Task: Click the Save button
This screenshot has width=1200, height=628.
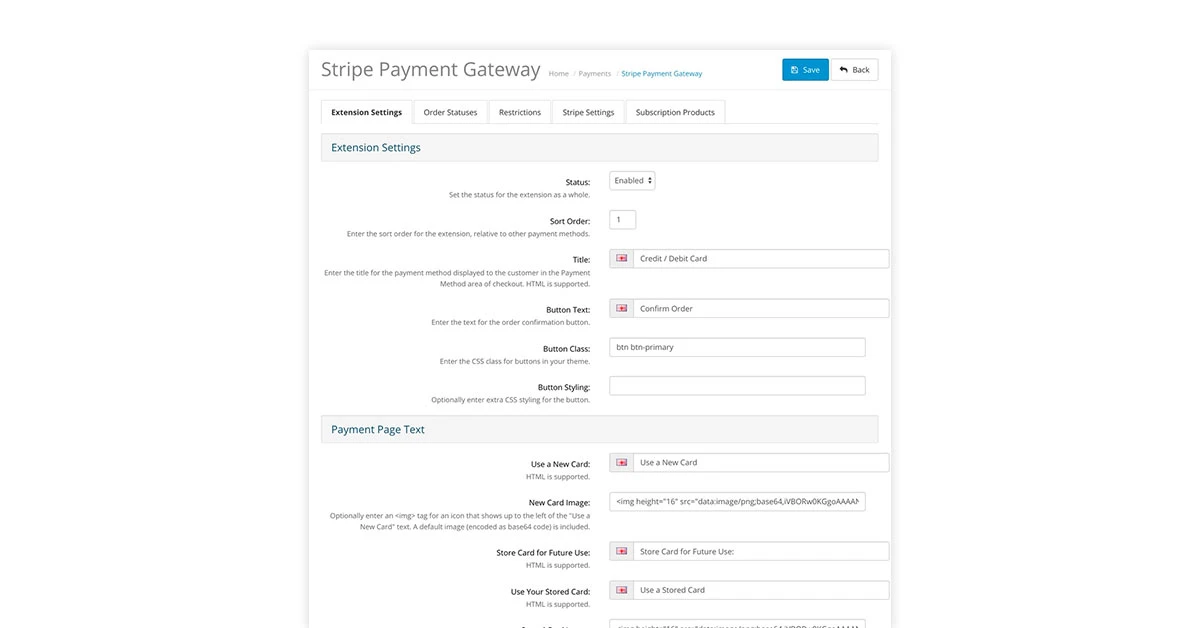Action: pyautogui.click(x=805, y=69)
